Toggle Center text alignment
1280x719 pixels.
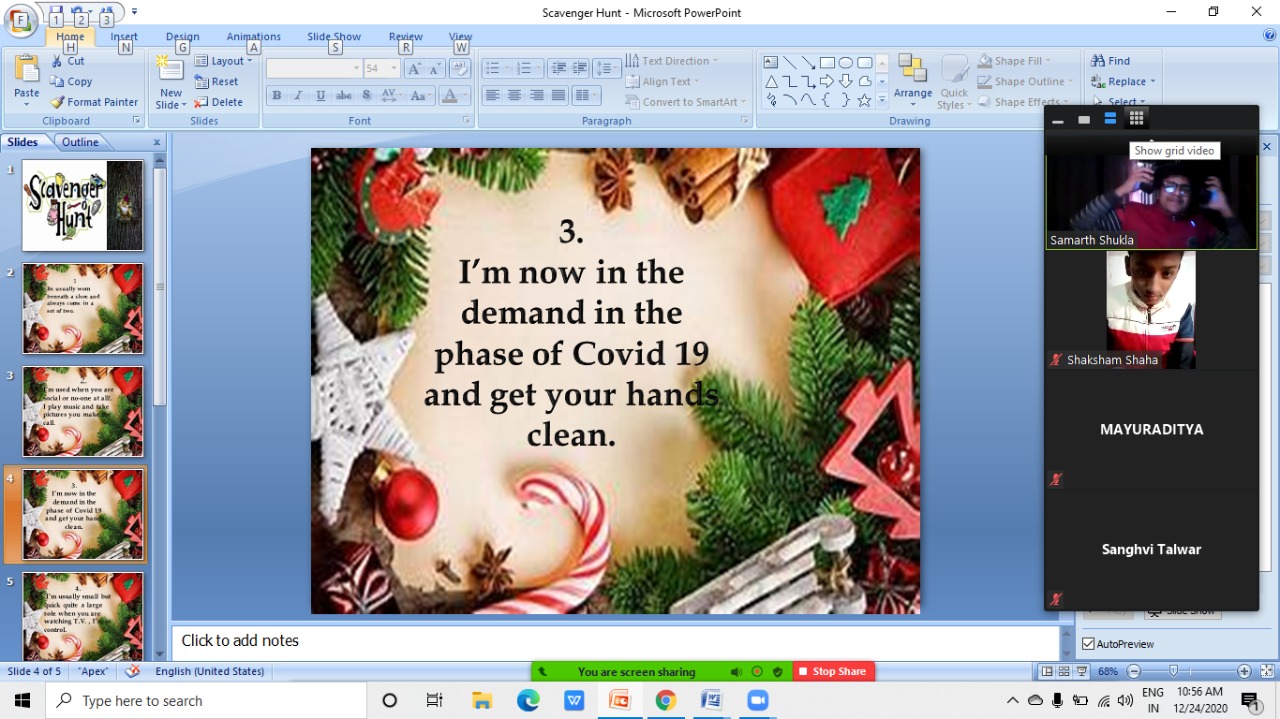tap(514, 96)
